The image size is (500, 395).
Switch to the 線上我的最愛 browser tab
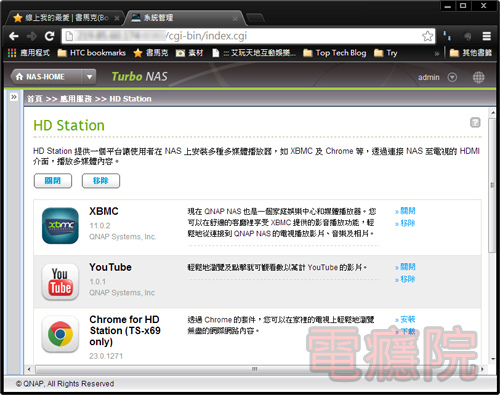click(65, 18)
